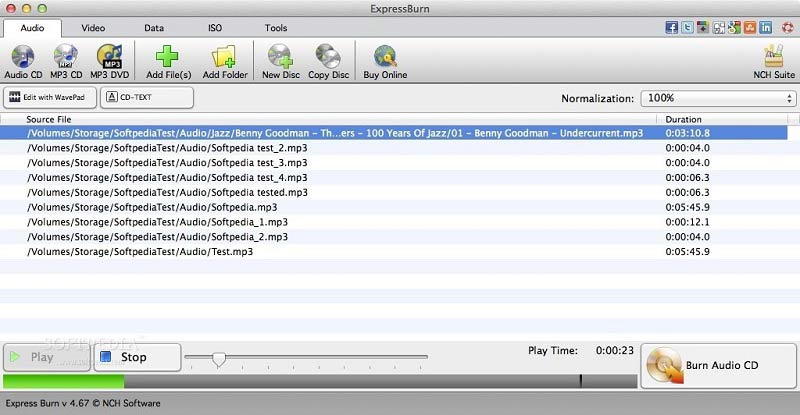Image resolution: width=800 pixels, height=415 pixels.
Task: Open the NCH Suite toolbox
Action: (x=774, y=56)
